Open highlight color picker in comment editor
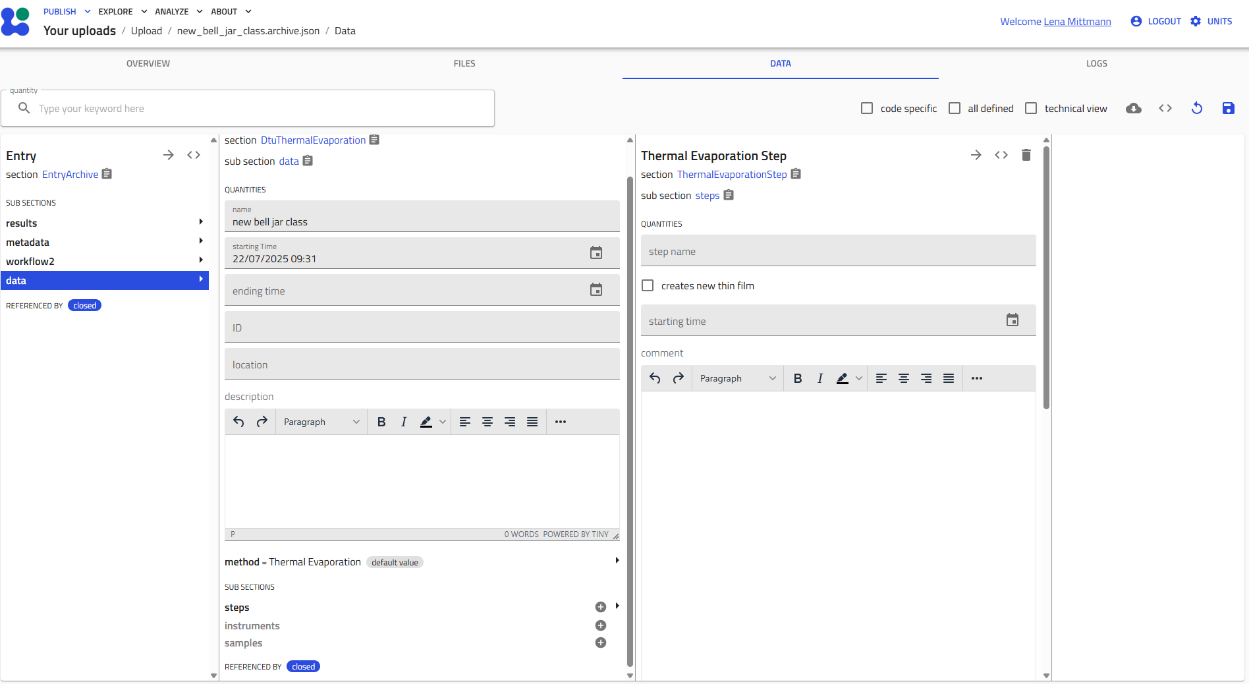The image size is (1249, 684). tap(859, 378)
